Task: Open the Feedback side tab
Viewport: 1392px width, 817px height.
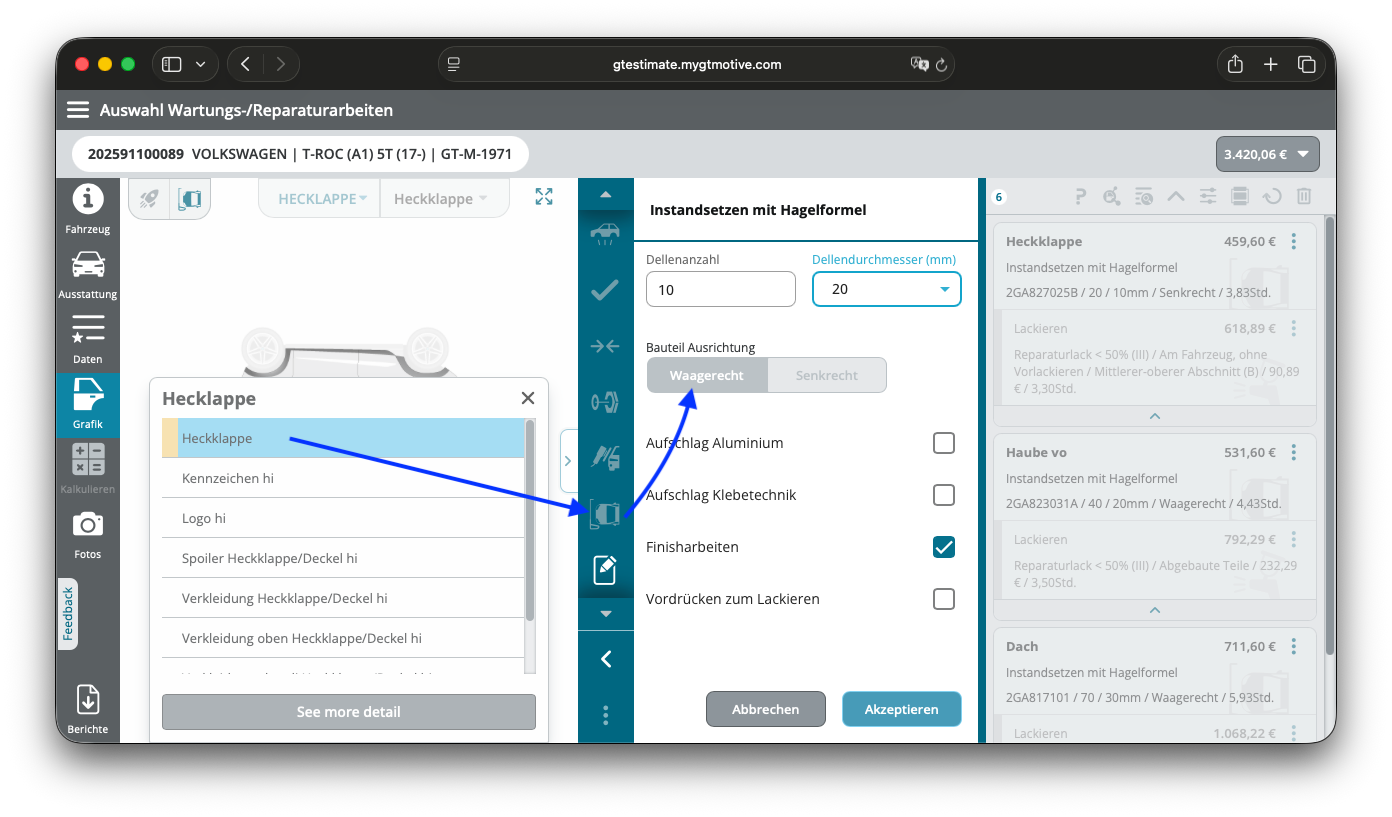Action: pyautogui.click(x=68, y=614)
